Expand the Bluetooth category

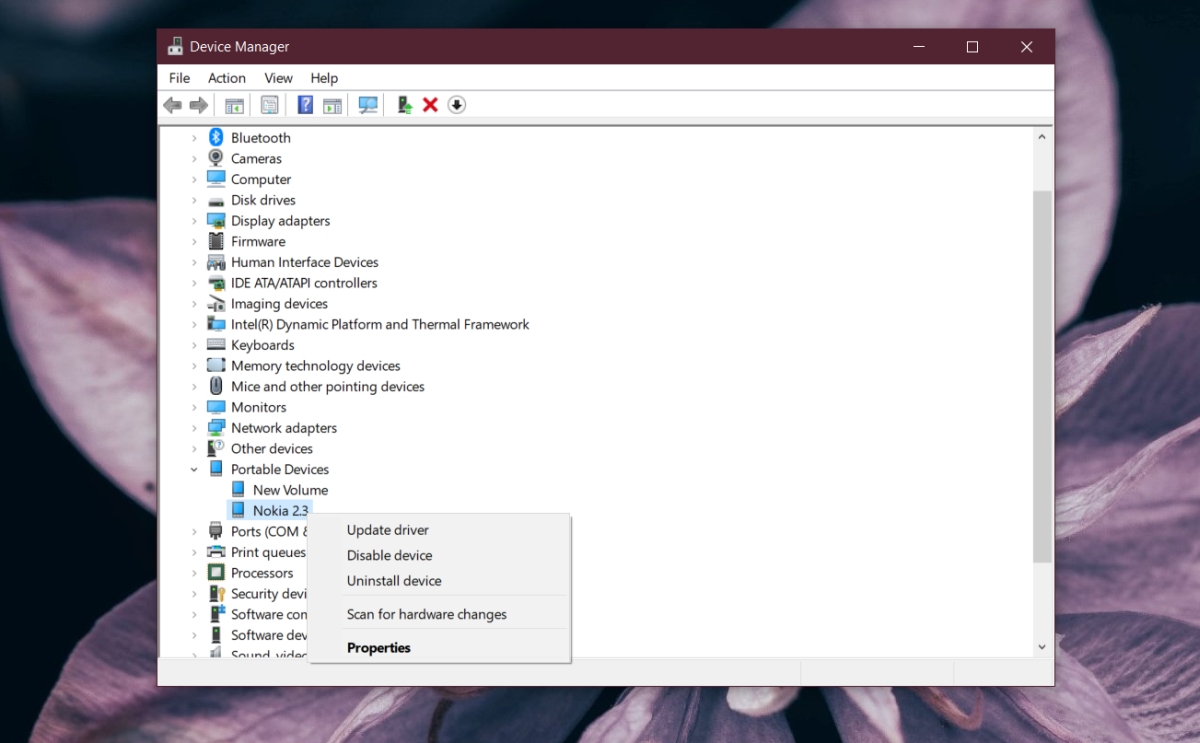pos(195,137)
